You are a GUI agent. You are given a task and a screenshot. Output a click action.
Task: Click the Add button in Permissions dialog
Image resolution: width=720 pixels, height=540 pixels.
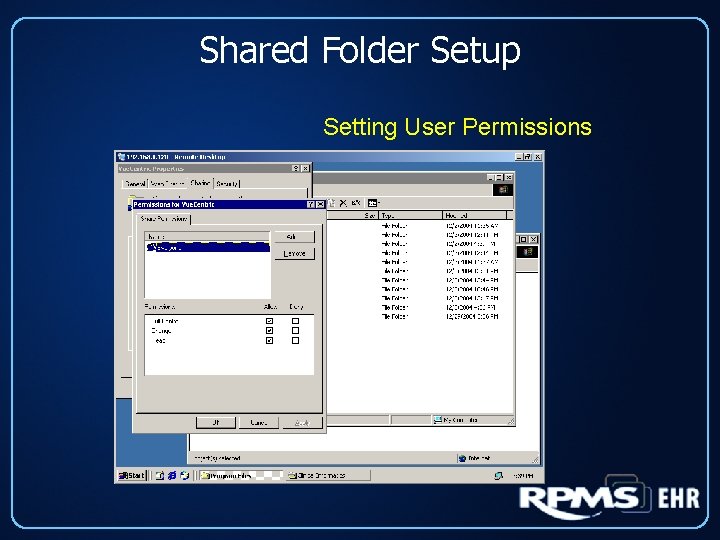point(294,237)
